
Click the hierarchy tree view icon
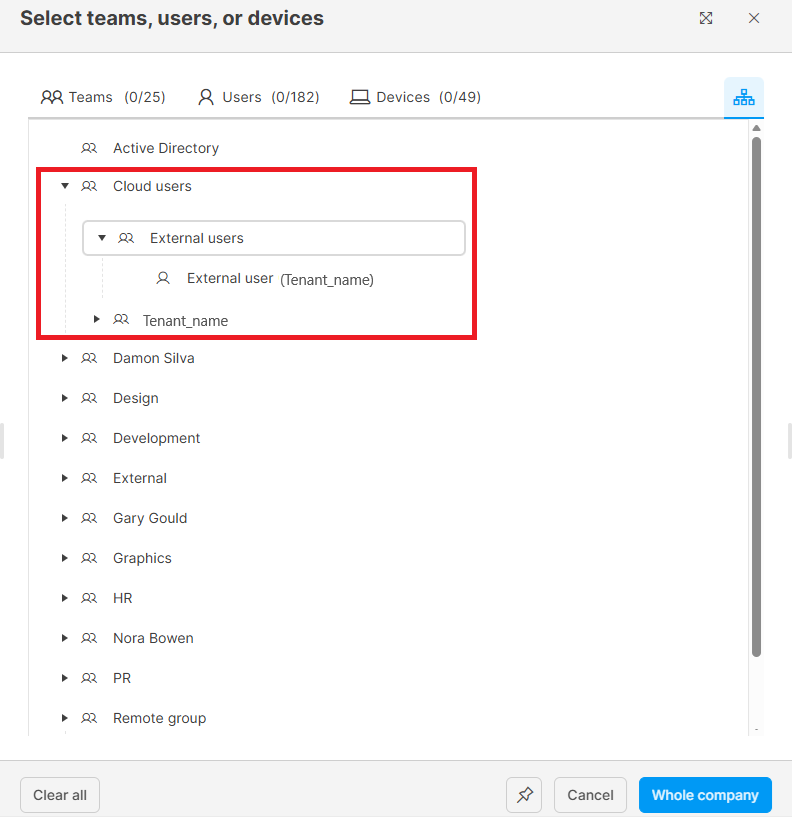pyautogui.click(x=743, y=98)
